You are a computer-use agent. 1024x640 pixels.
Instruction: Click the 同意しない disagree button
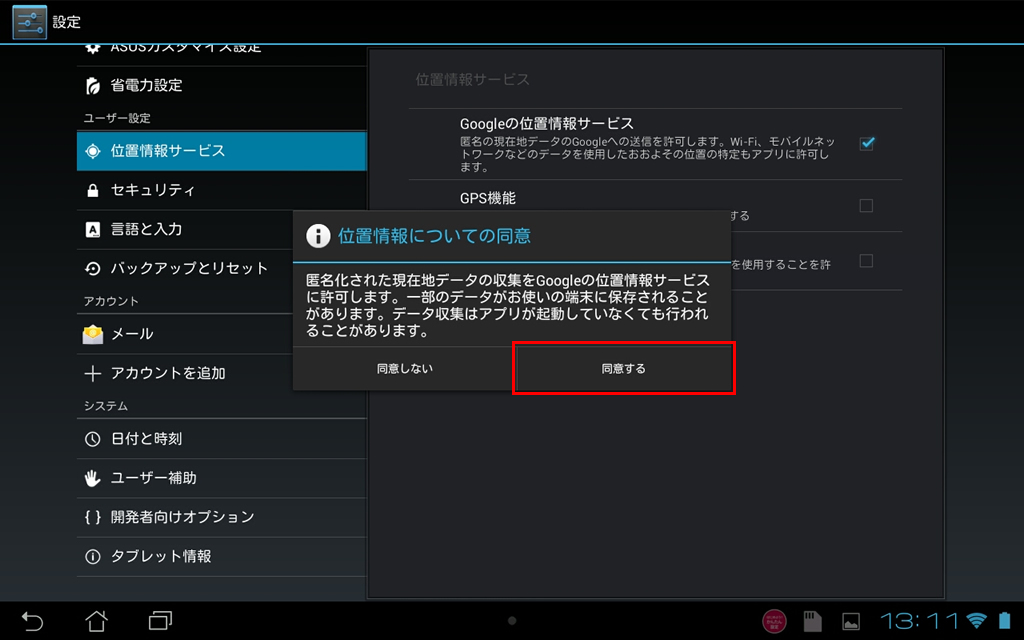404,368
